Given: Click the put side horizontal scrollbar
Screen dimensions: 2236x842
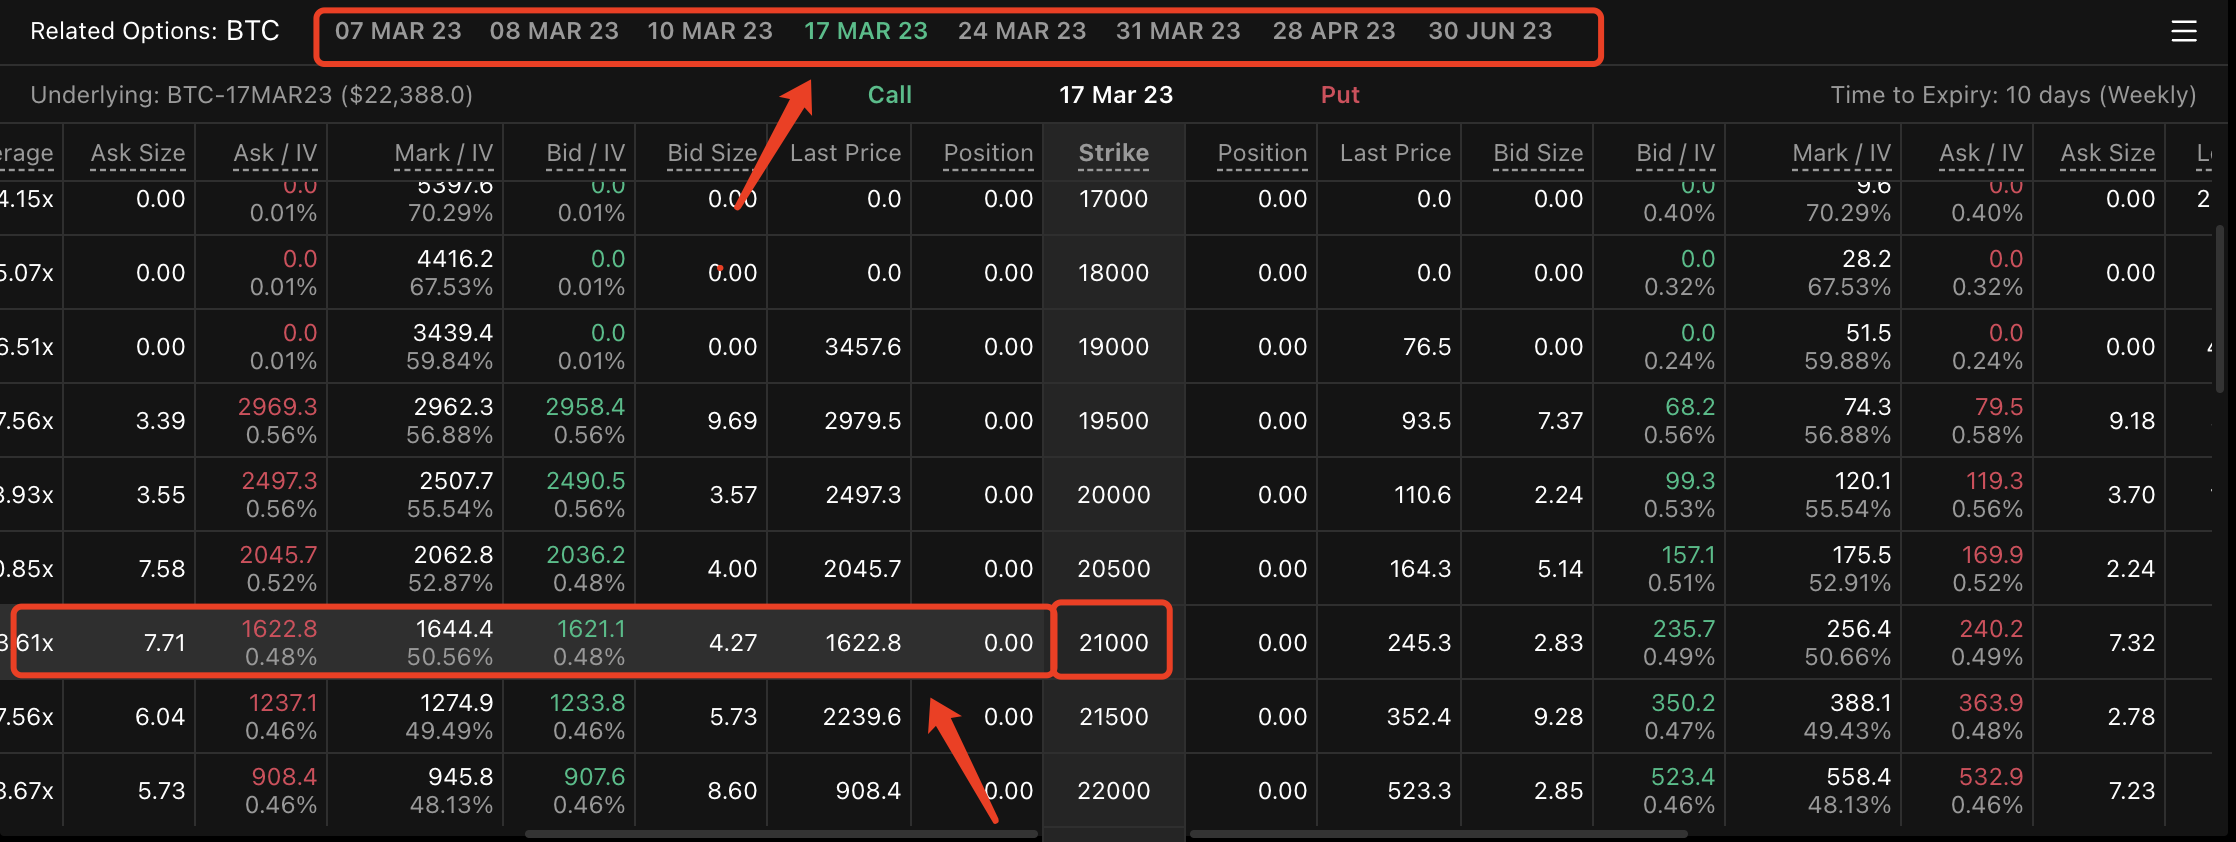Looking at the screenshot, I should [x=1438, y=833].
